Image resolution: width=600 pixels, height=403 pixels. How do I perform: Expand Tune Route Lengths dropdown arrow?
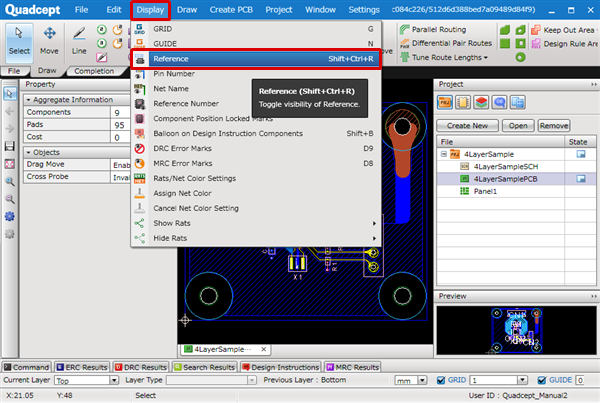tap(486, 58)
